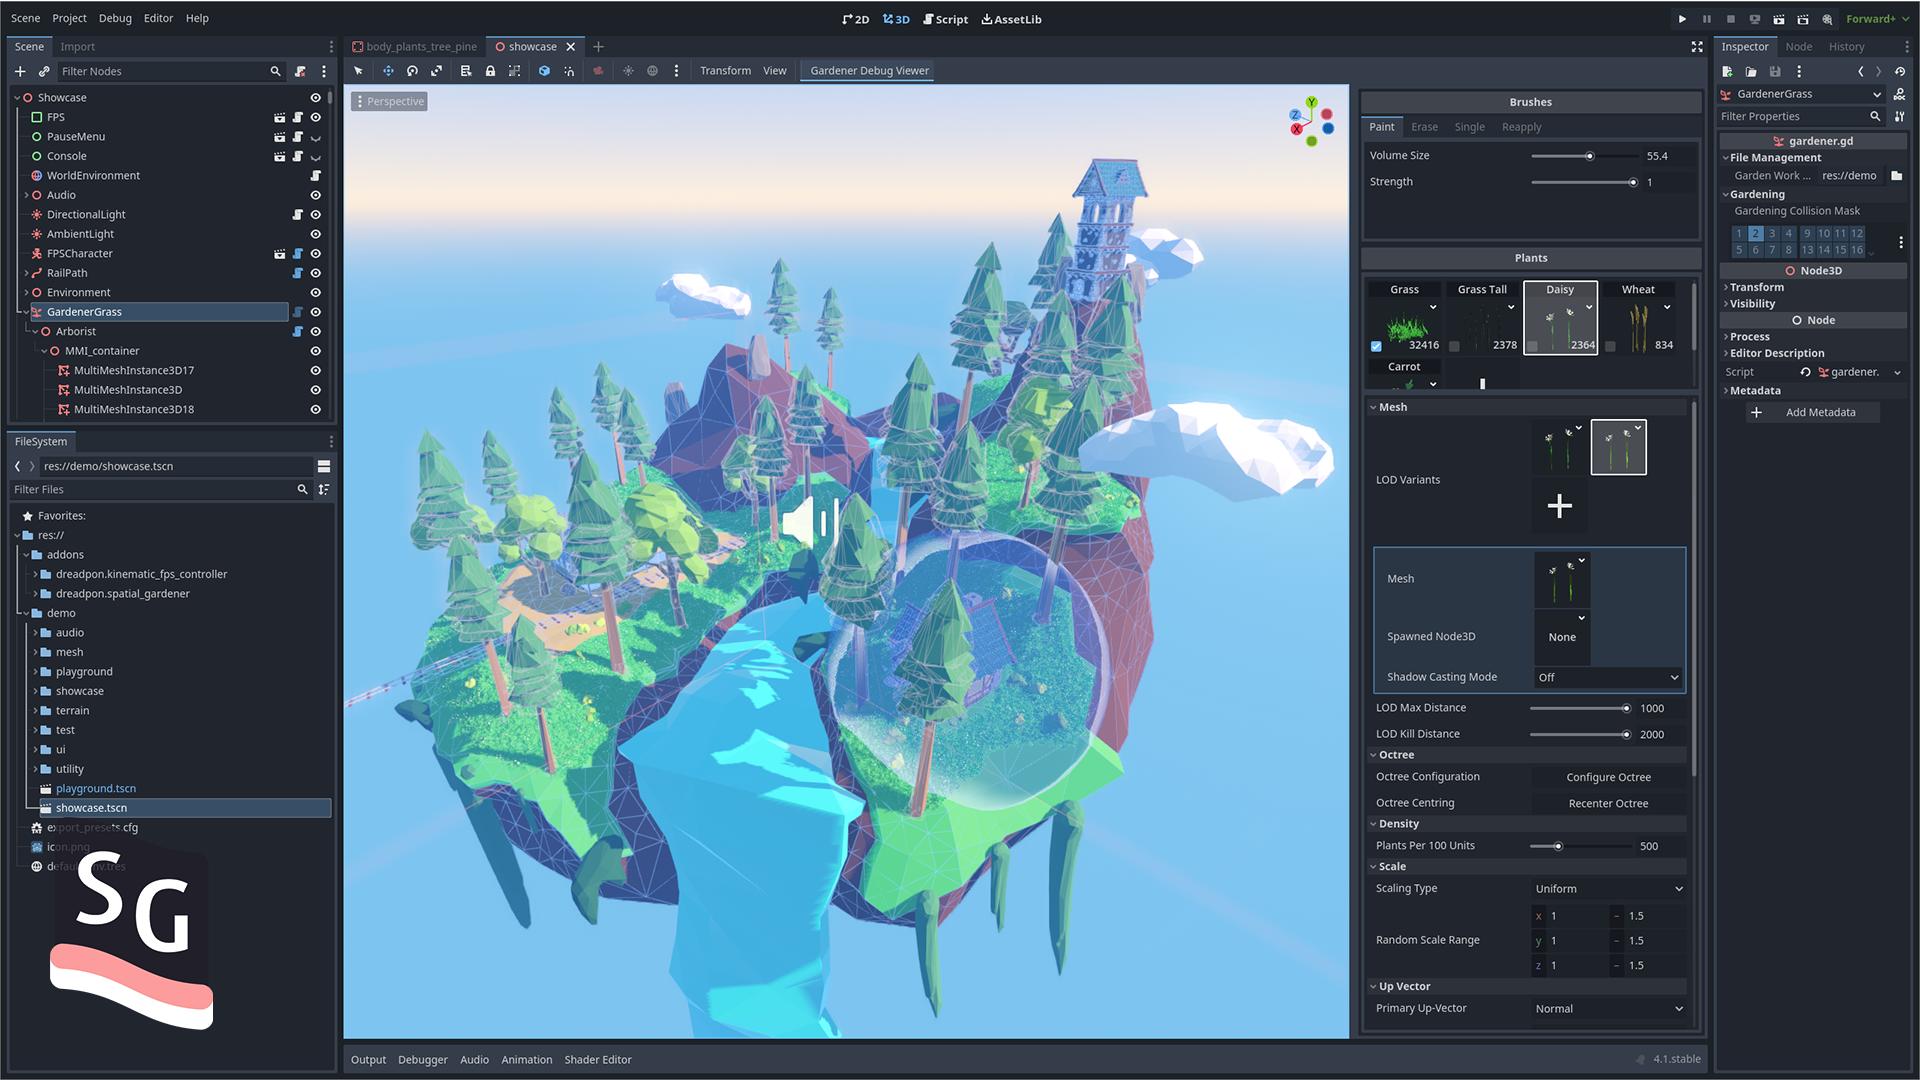
Task: Click the lock selected node icon
Action: [490, 71]
